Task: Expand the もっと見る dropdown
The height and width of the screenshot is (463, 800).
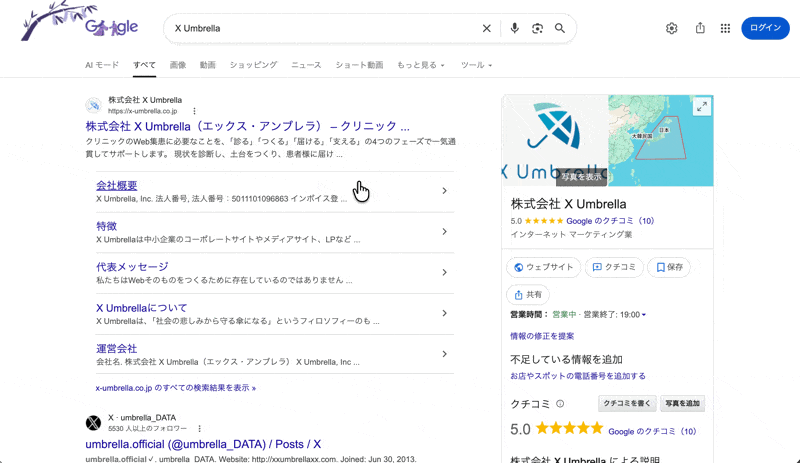Action: [421, 65]
